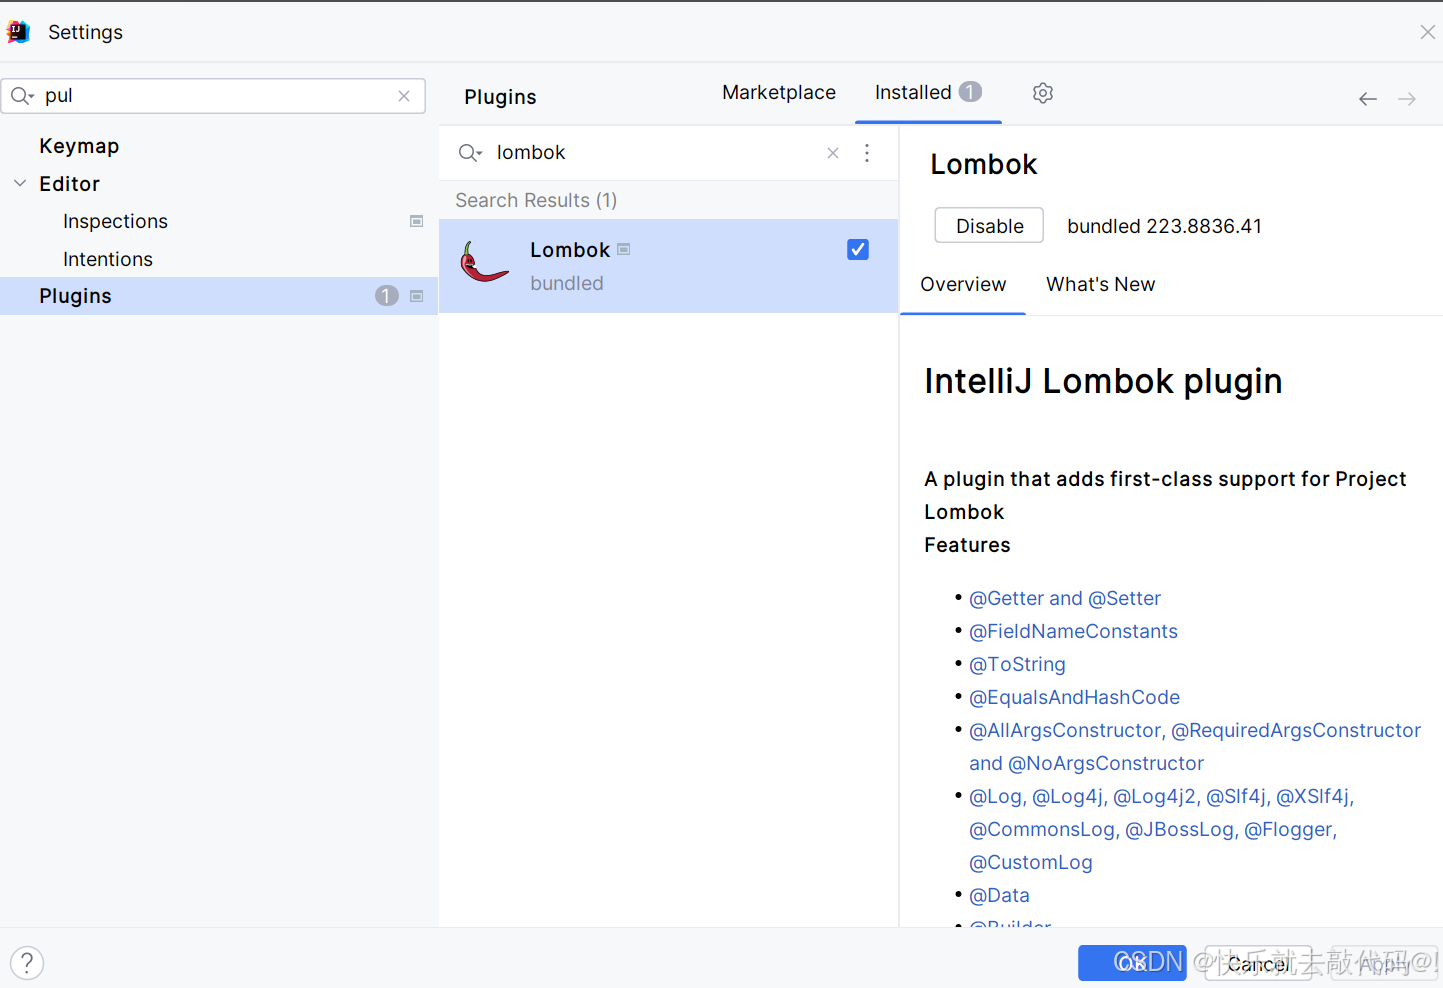Open the @EqualsAndHashCode link
Screen dimensions: 1443x988
pos(1074,697)
